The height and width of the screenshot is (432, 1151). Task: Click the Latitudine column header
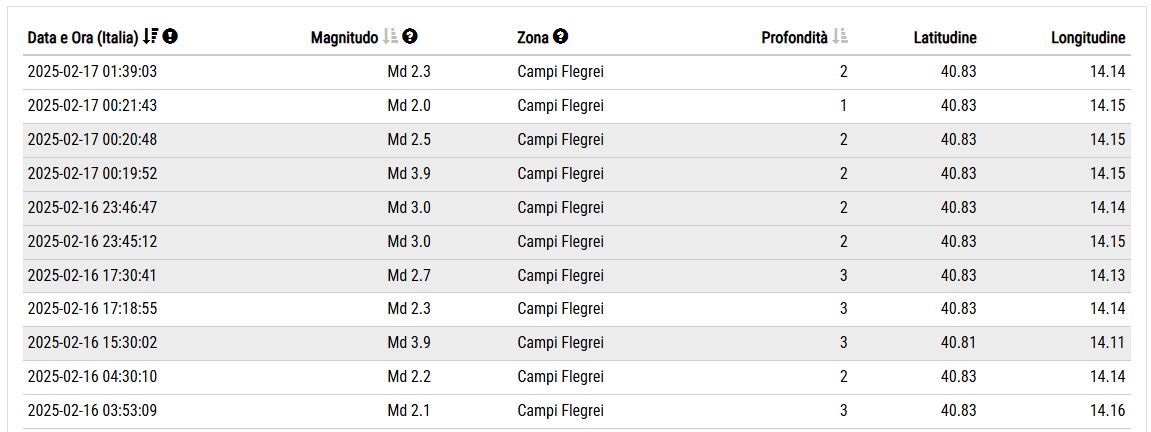pos(945,37)
